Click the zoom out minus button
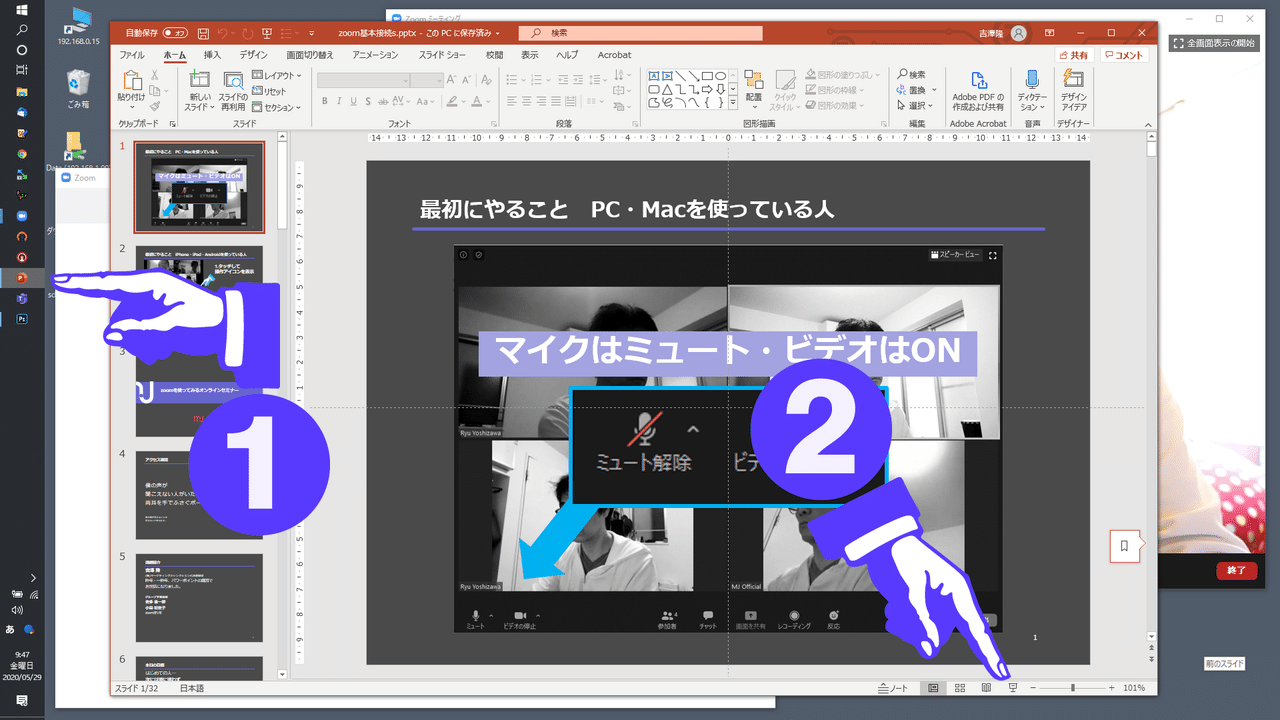 coord(1033,688)
